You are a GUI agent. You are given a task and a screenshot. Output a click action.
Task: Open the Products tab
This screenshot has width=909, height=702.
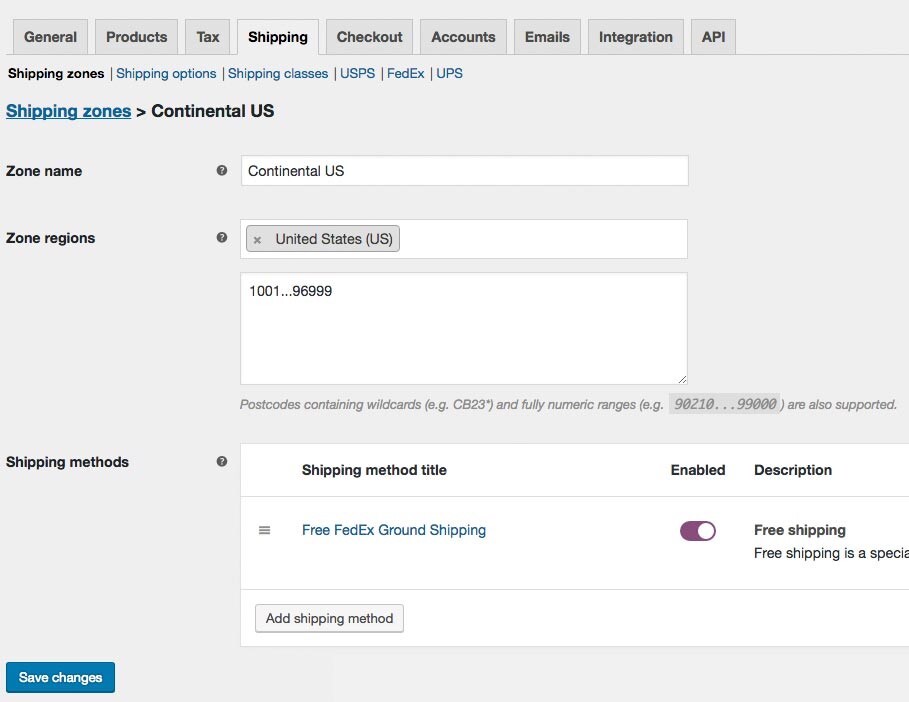tap(136, 37)
